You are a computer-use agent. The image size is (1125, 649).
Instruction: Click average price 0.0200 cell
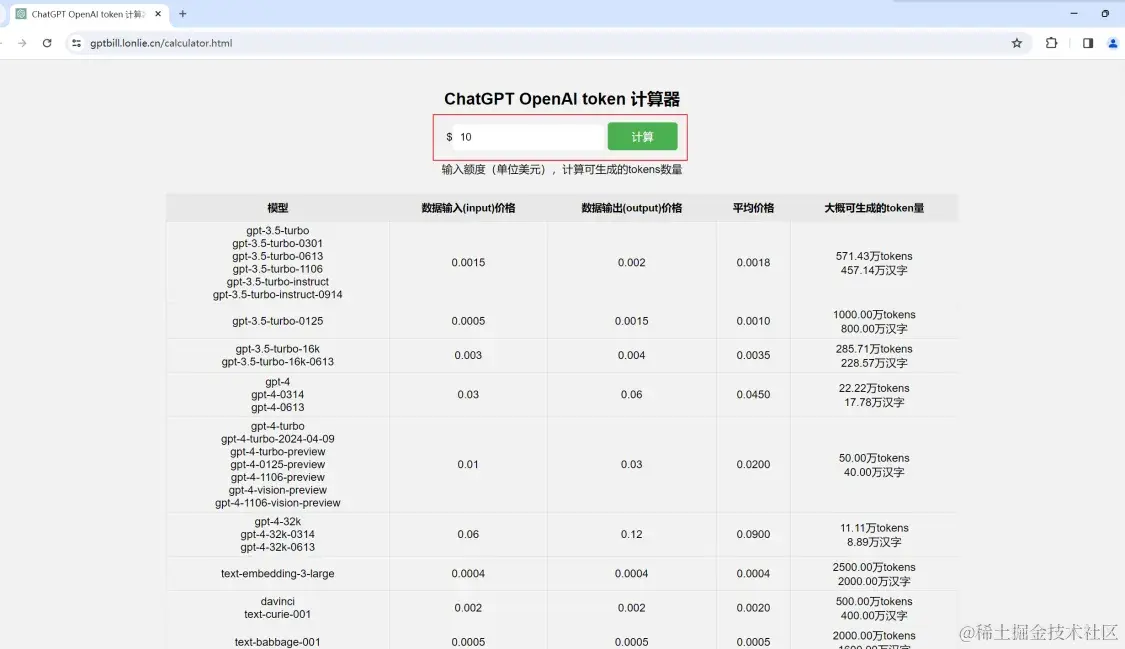pyautogui.click(x=753, y=465)
